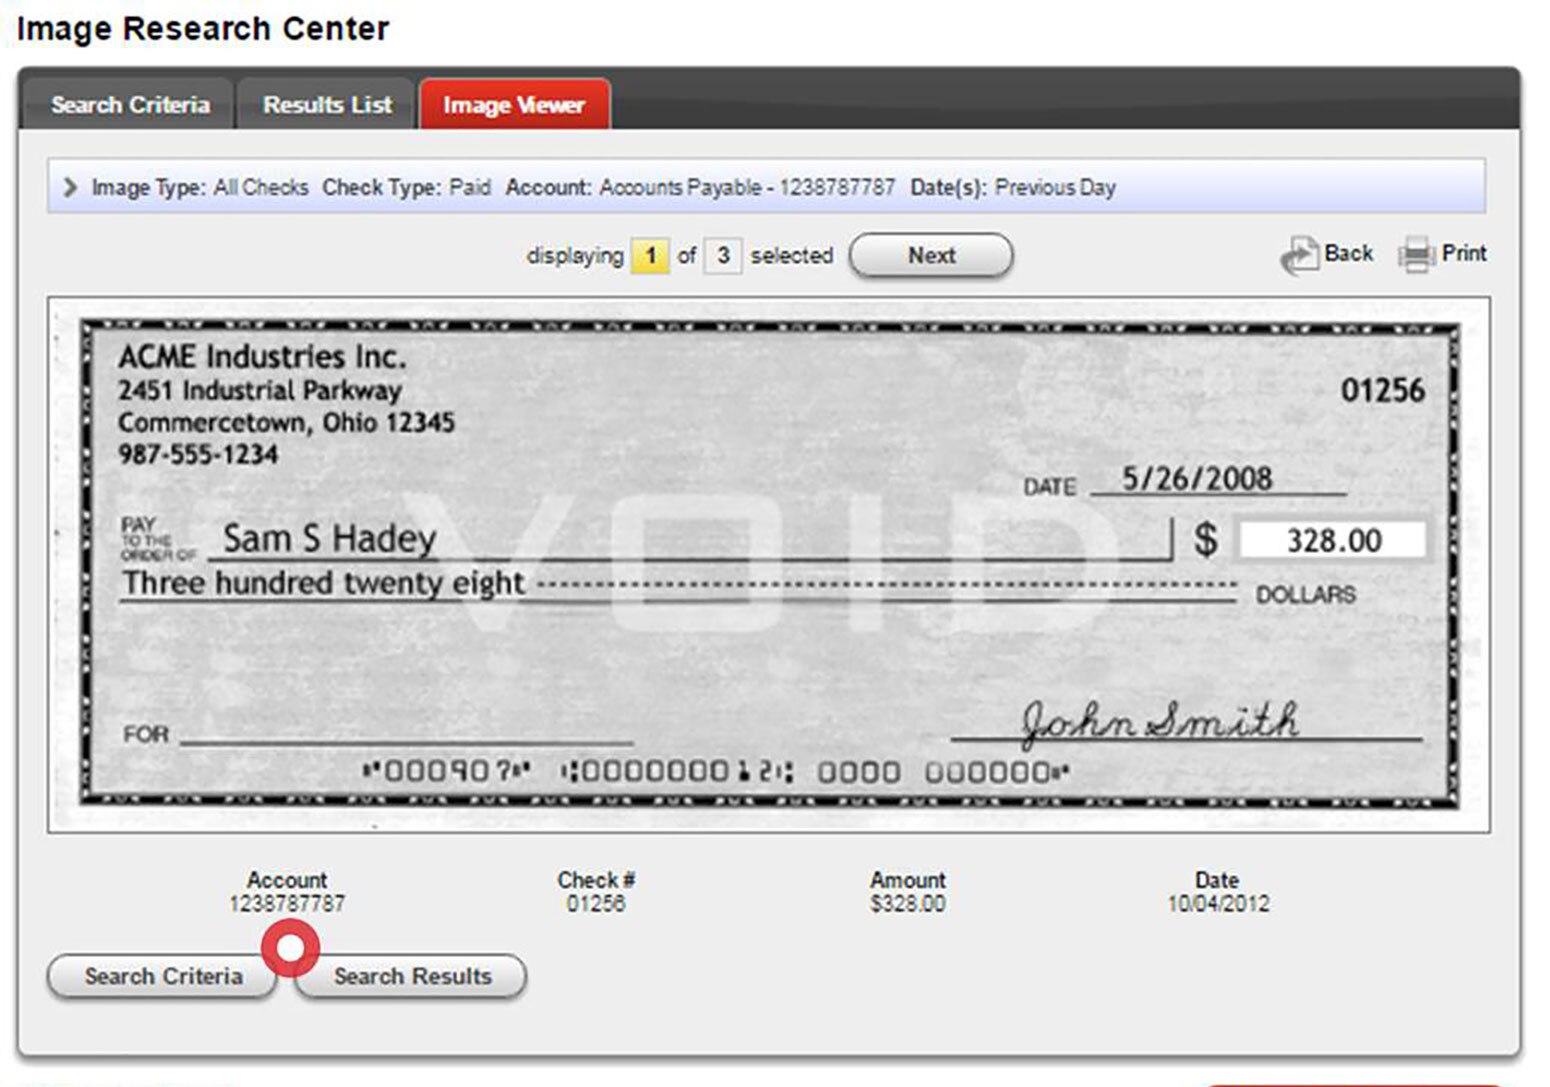Switch to the Search Criteria tab
Viewport: 1550px width, 1087px height.
(130, 105)
